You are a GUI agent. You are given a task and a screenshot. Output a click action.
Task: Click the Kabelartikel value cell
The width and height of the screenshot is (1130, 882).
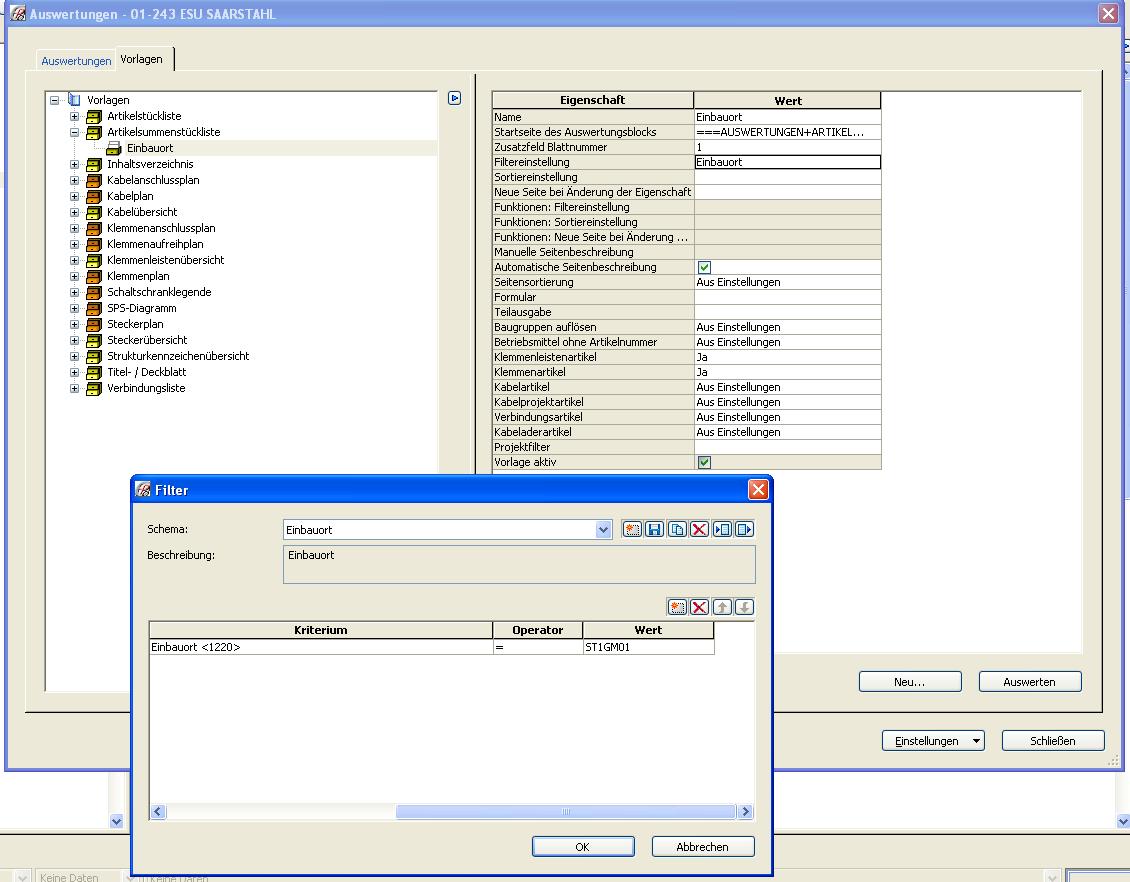click(787, 387)
